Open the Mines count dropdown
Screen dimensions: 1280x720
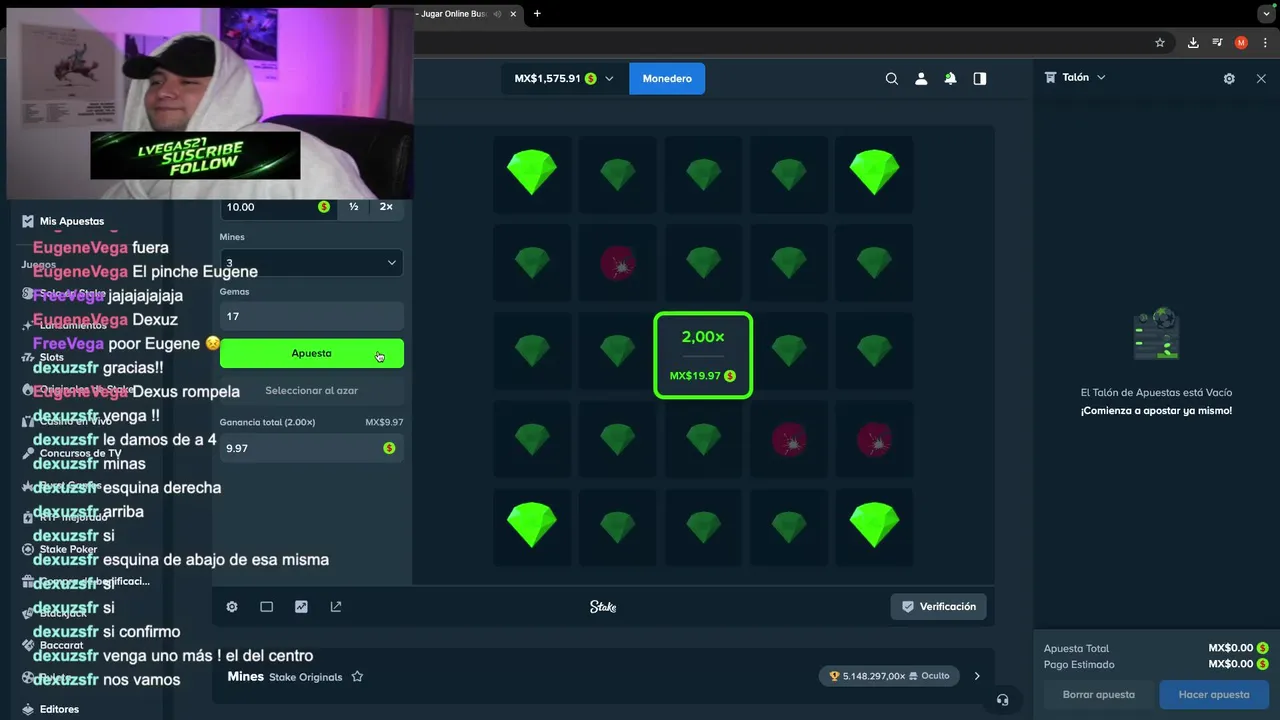click(x=311, y=263)
